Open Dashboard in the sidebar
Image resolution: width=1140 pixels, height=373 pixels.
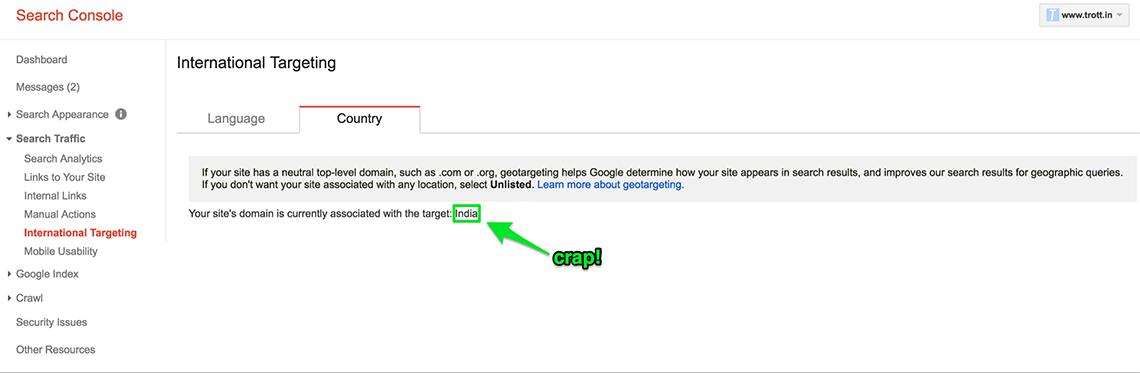(x=41, y=60)
